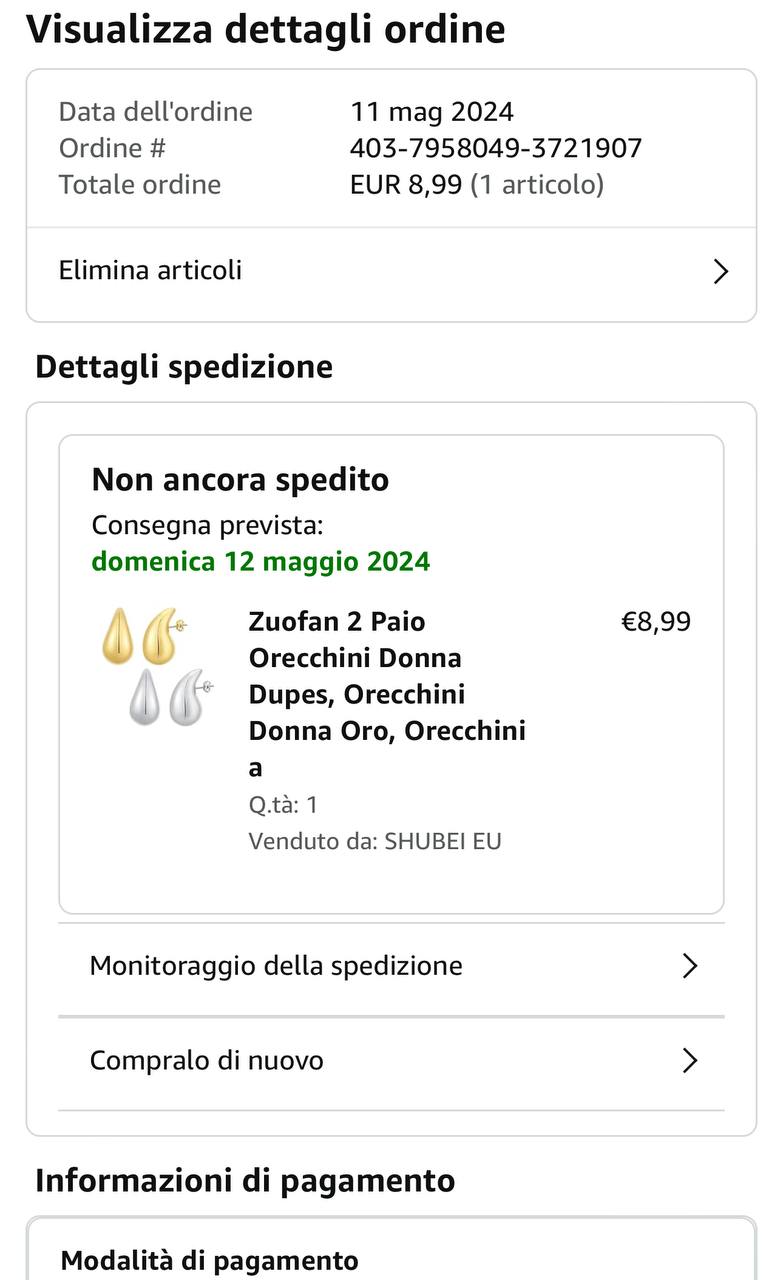Tap the Modalità di pagamento section

click(210, 1260)
